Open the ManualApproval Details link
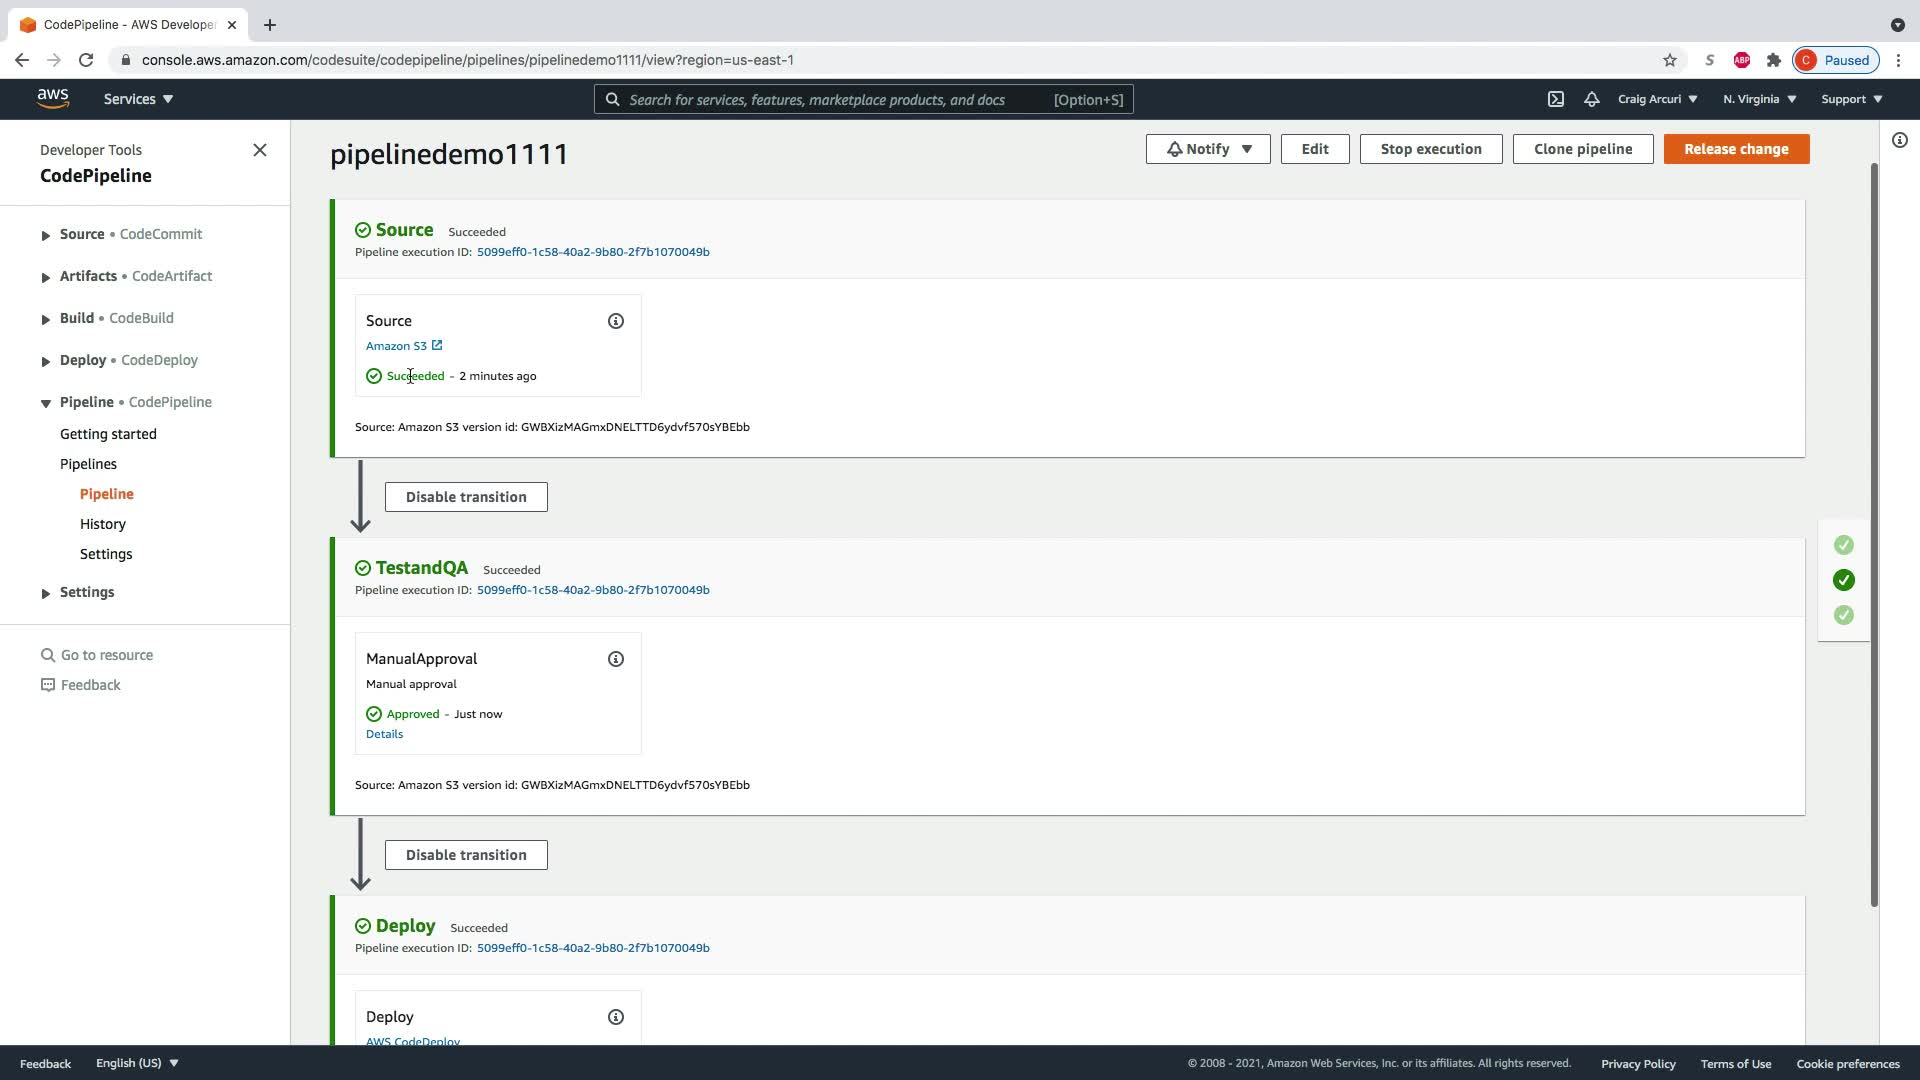The image size is (1920, 1080). point(384,734)
